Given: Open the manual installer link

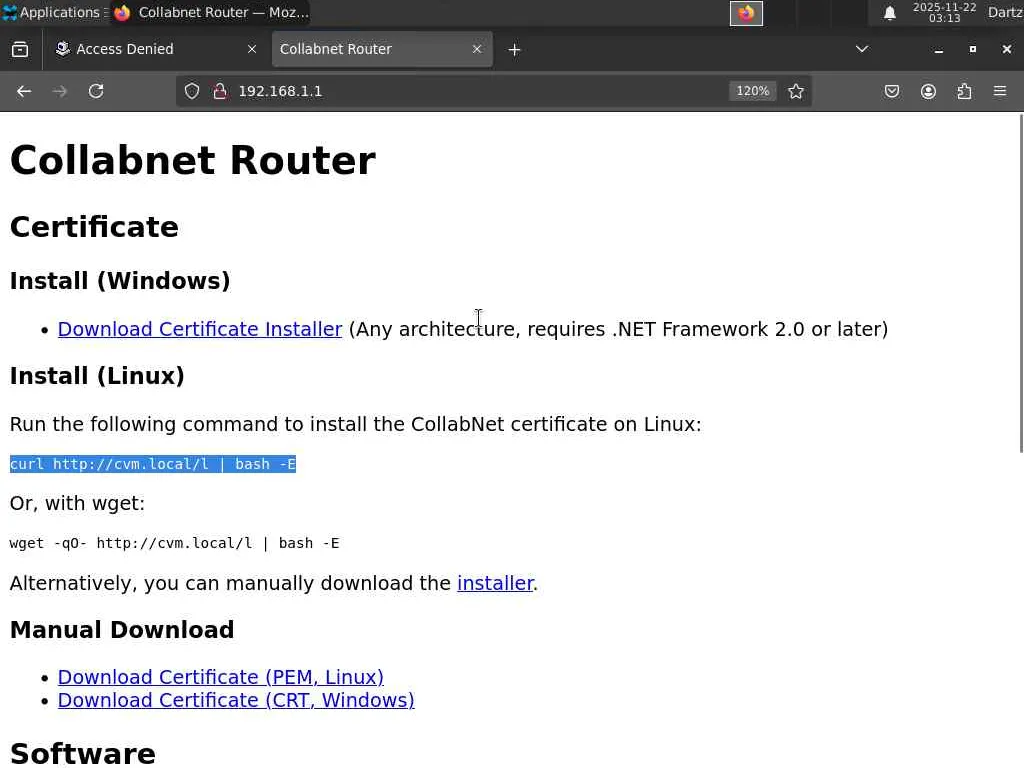Looking at the screenshot, I should pyautogui.click(x=495, y=583).
